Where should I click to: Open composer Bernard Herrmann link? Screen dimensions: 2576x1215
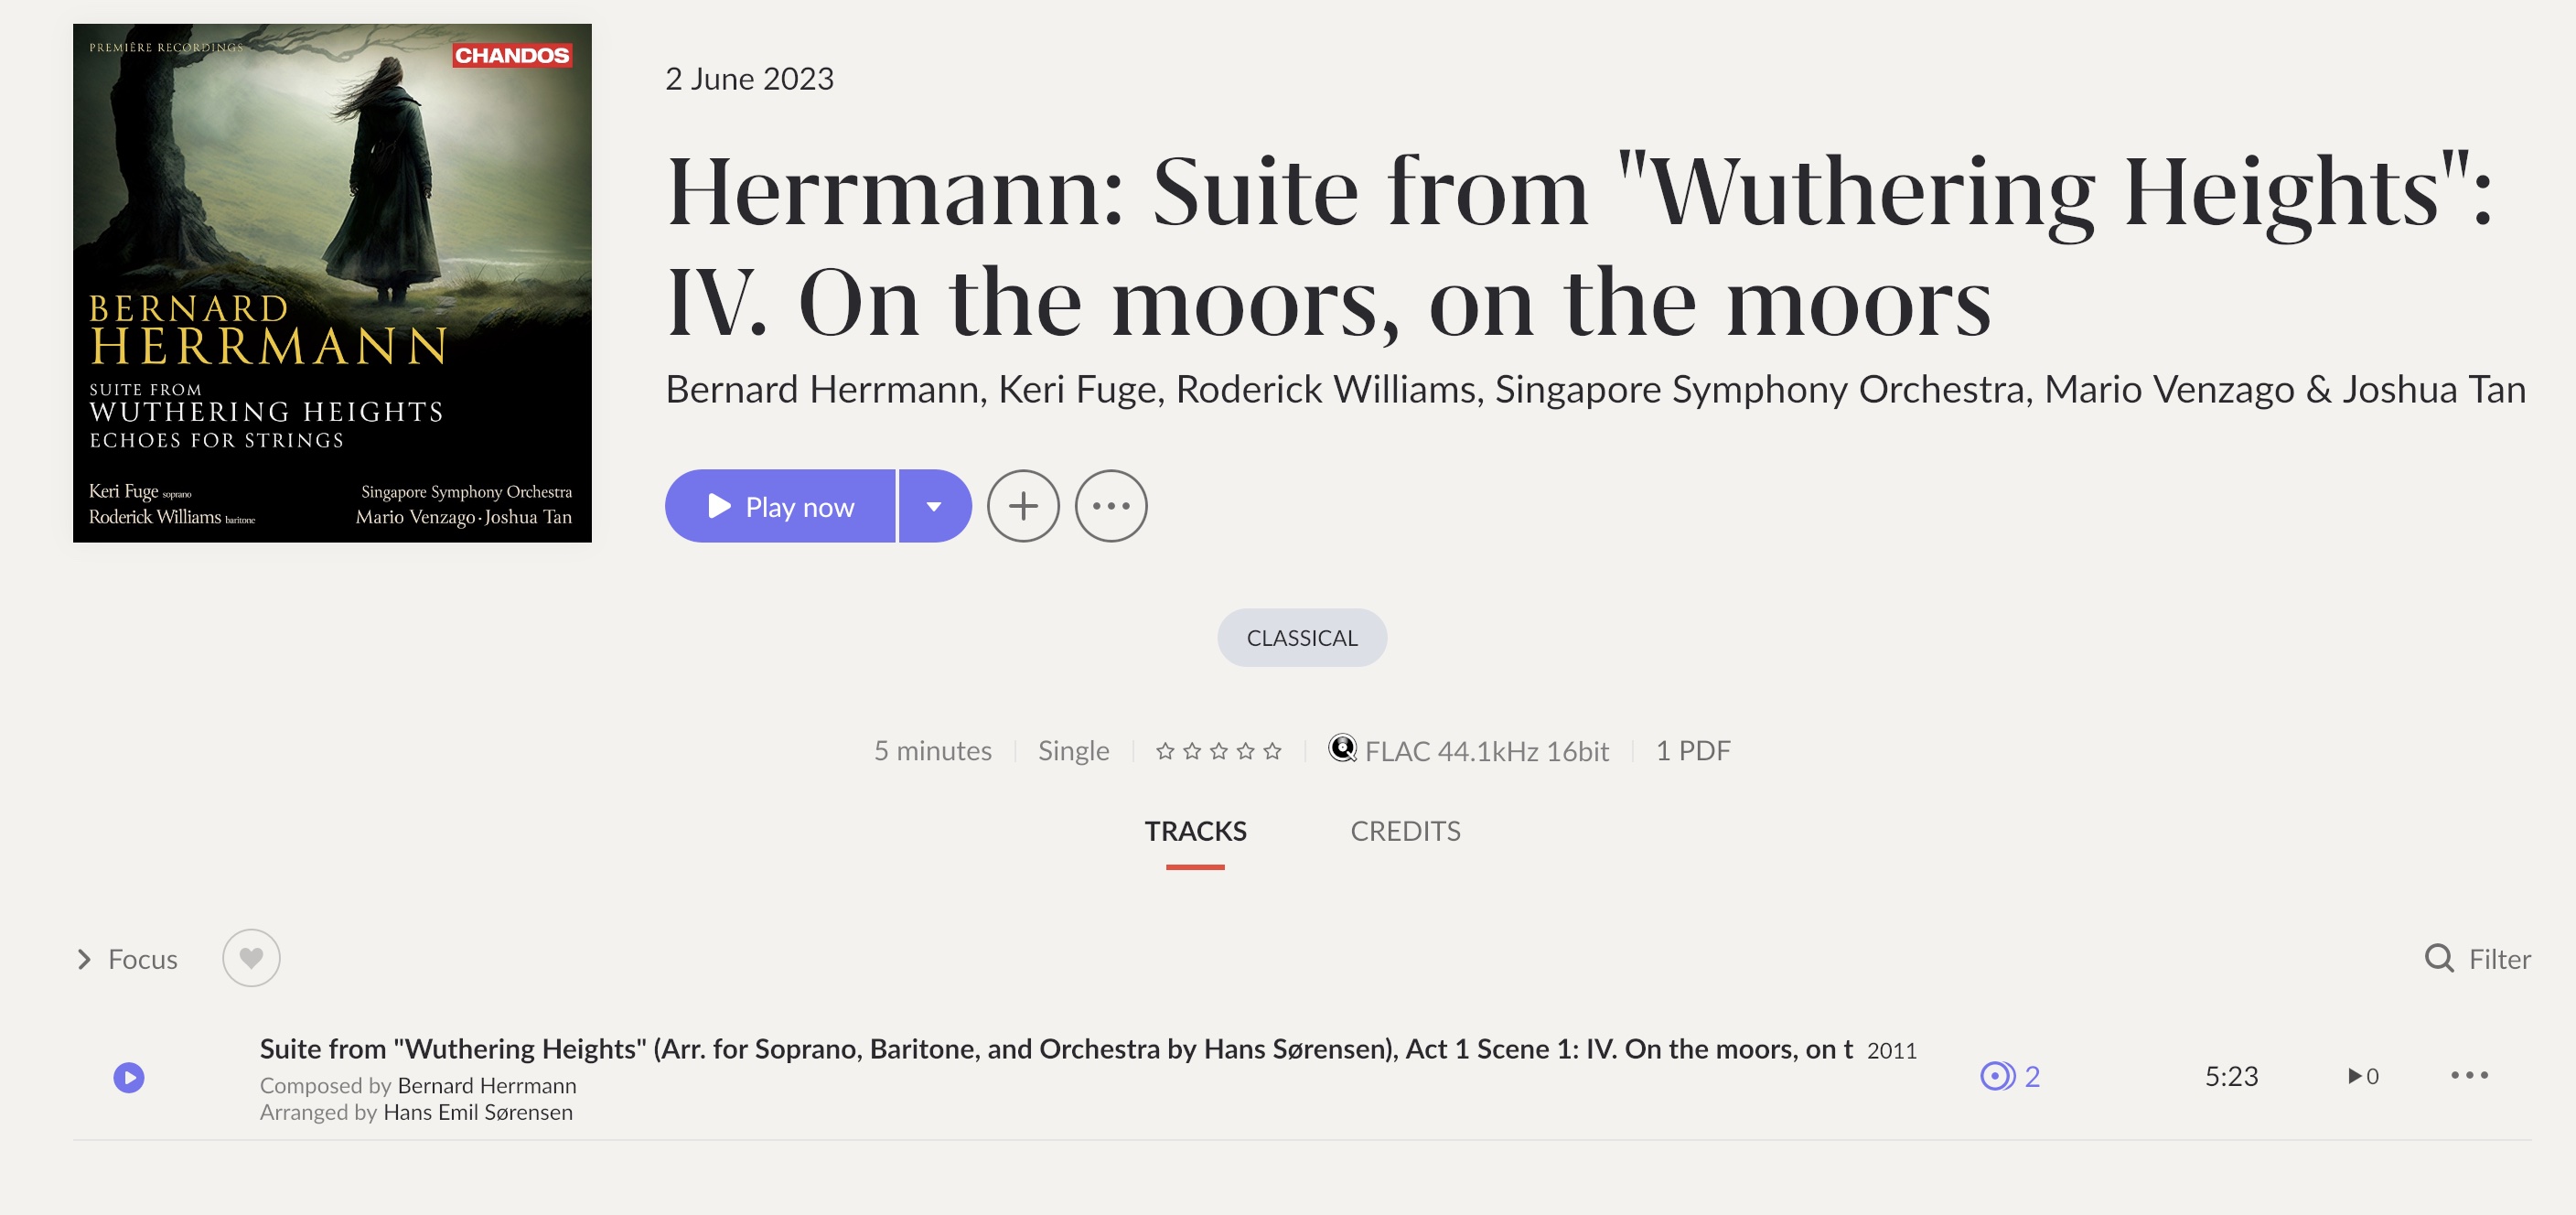tap(487, 1085)
